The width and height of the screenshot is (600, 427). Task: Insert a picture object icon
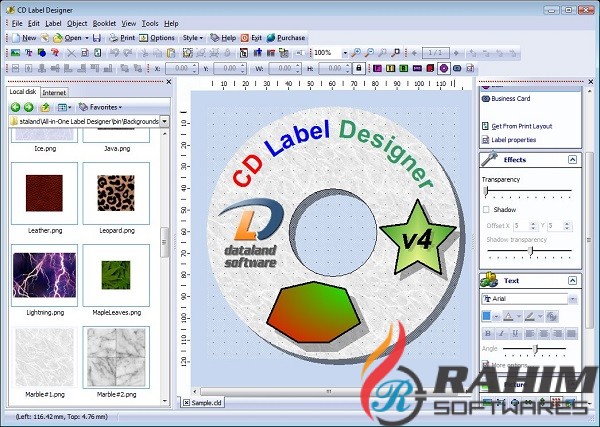15,53
